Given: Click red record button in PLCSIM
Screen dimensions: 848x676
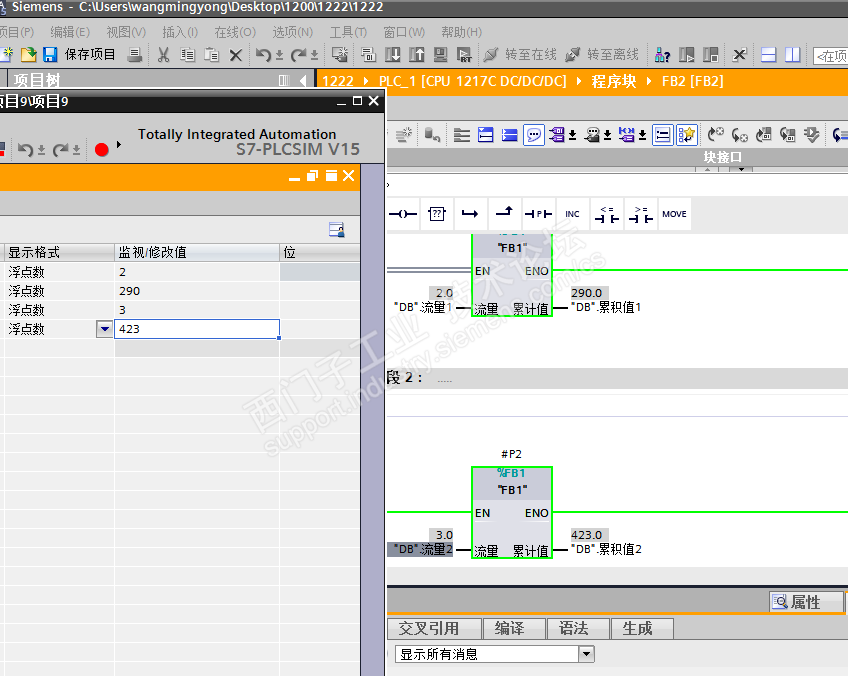Looking at the screenshot, I should (x=102, y=149).
